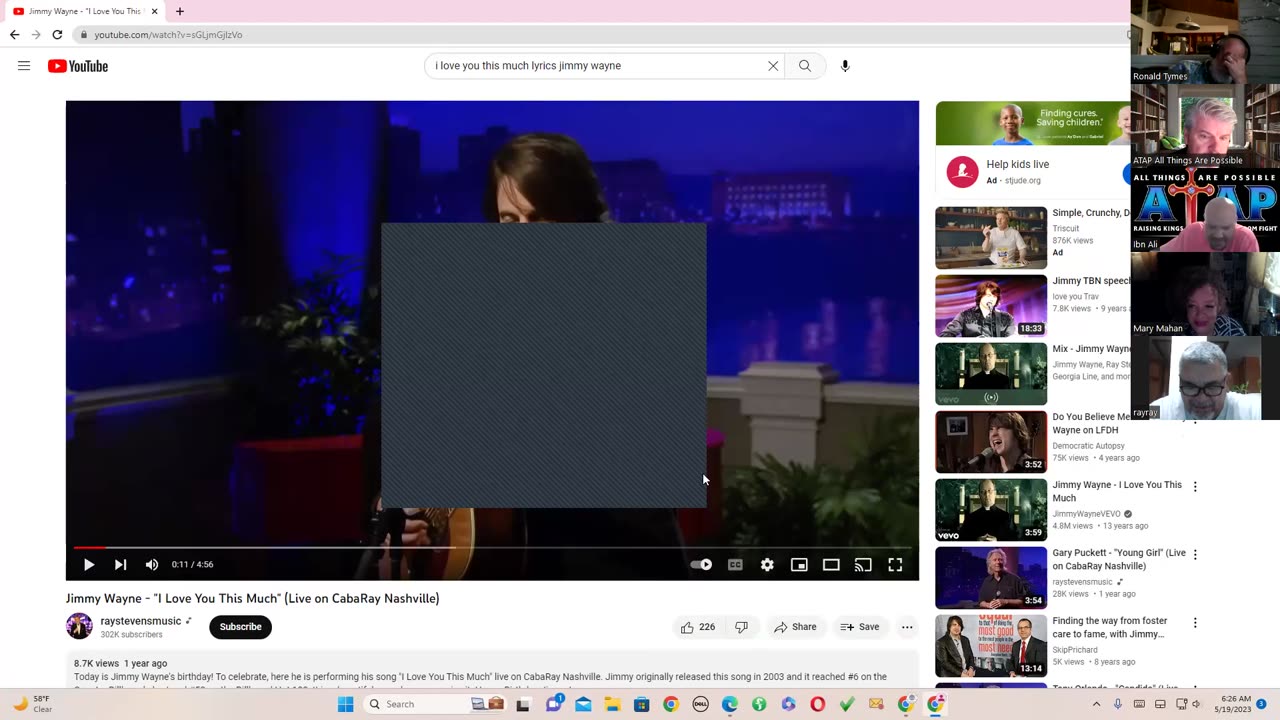Start voice search with microphone icon
This screenshot has height=720, width=1280.
pos(845,66)
